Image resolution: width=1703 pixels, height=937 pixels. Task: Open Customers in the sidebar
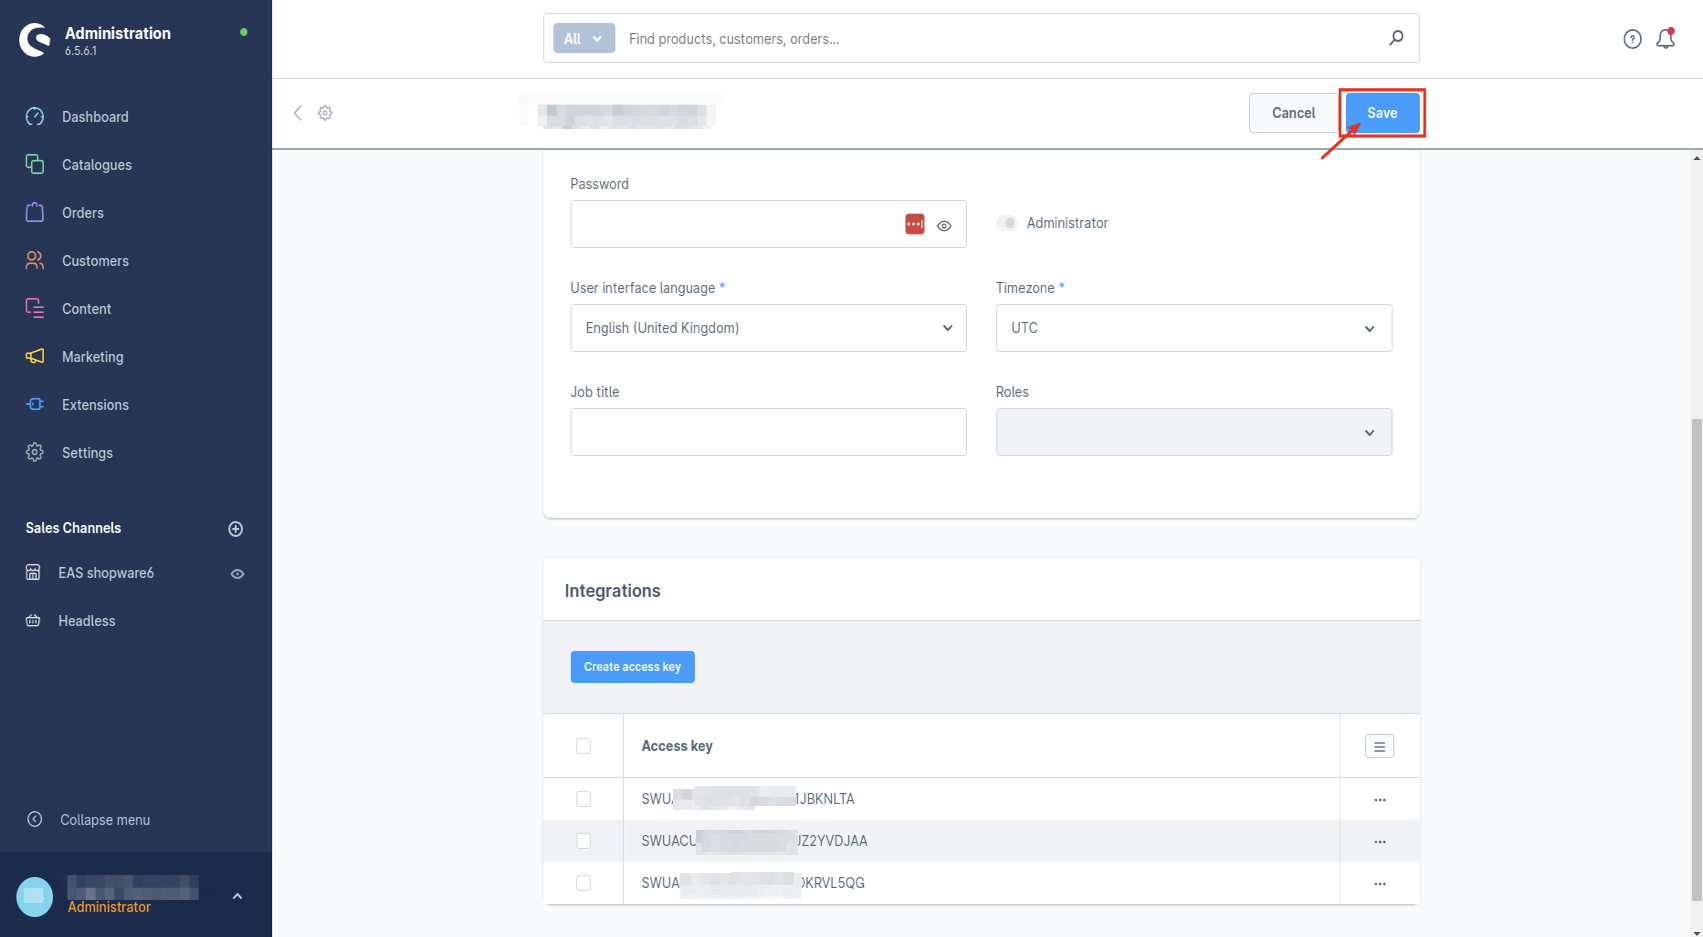pyautogui.click(x=95, y=261)
